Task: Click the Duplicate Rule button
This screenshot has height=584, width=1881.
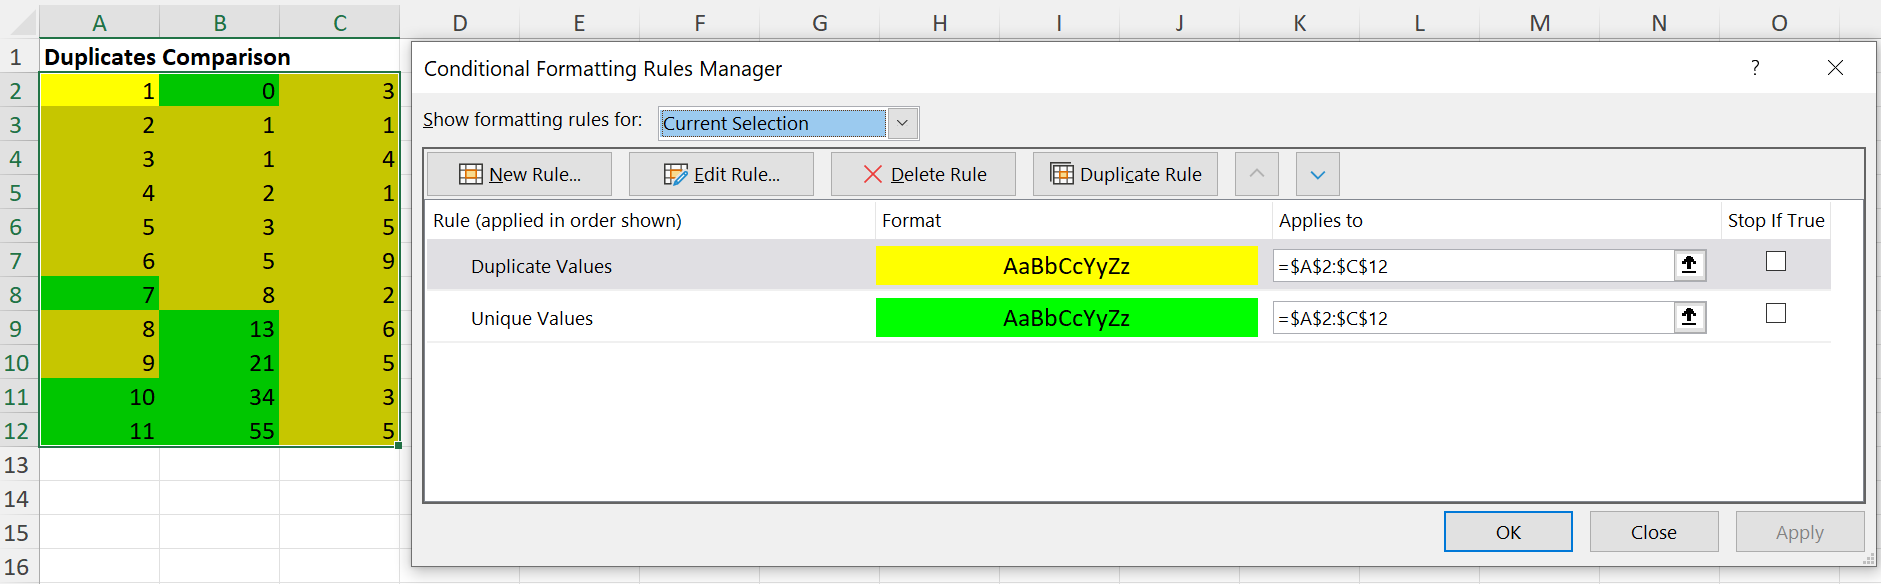Action: pos(1125,174)
